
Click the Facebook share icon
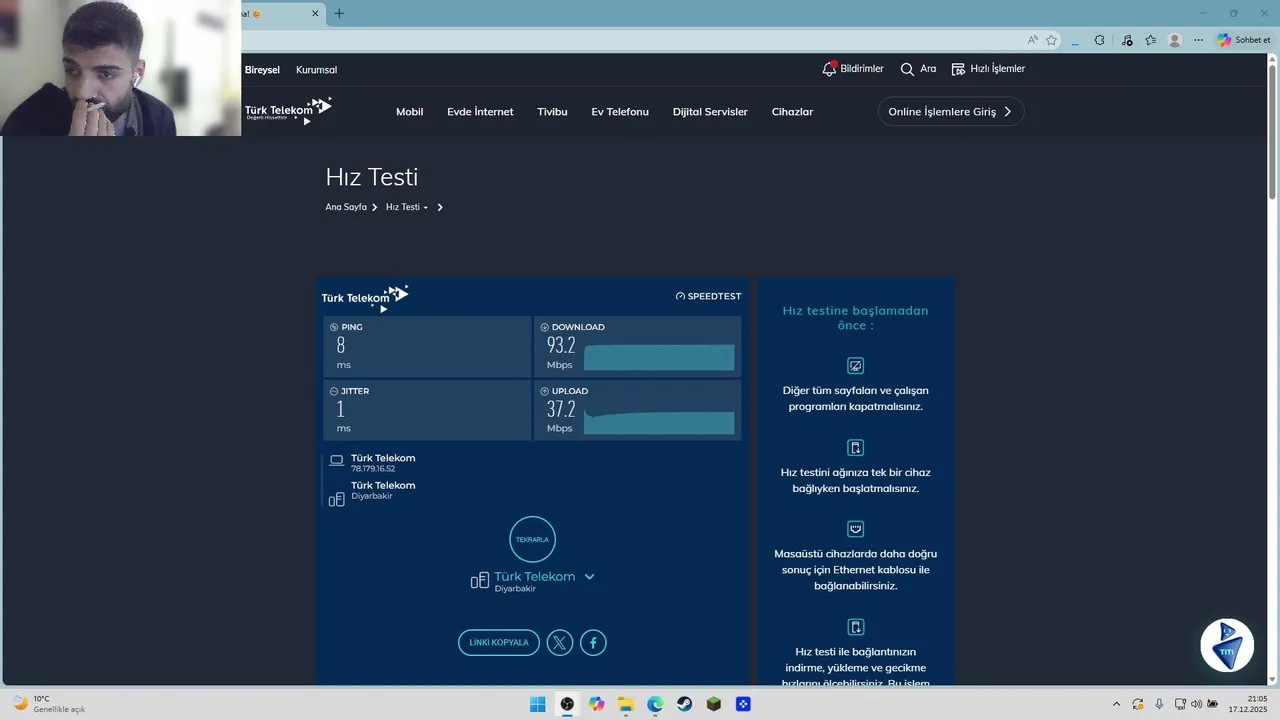pyautogui.click(x=593, y=643)
